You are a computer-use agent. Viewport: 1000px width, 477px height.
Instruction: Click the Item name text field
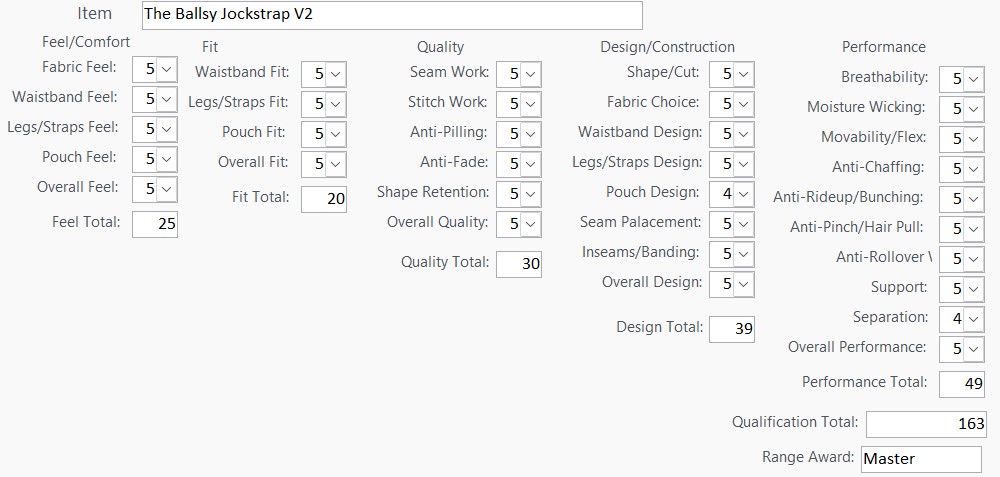392,15
